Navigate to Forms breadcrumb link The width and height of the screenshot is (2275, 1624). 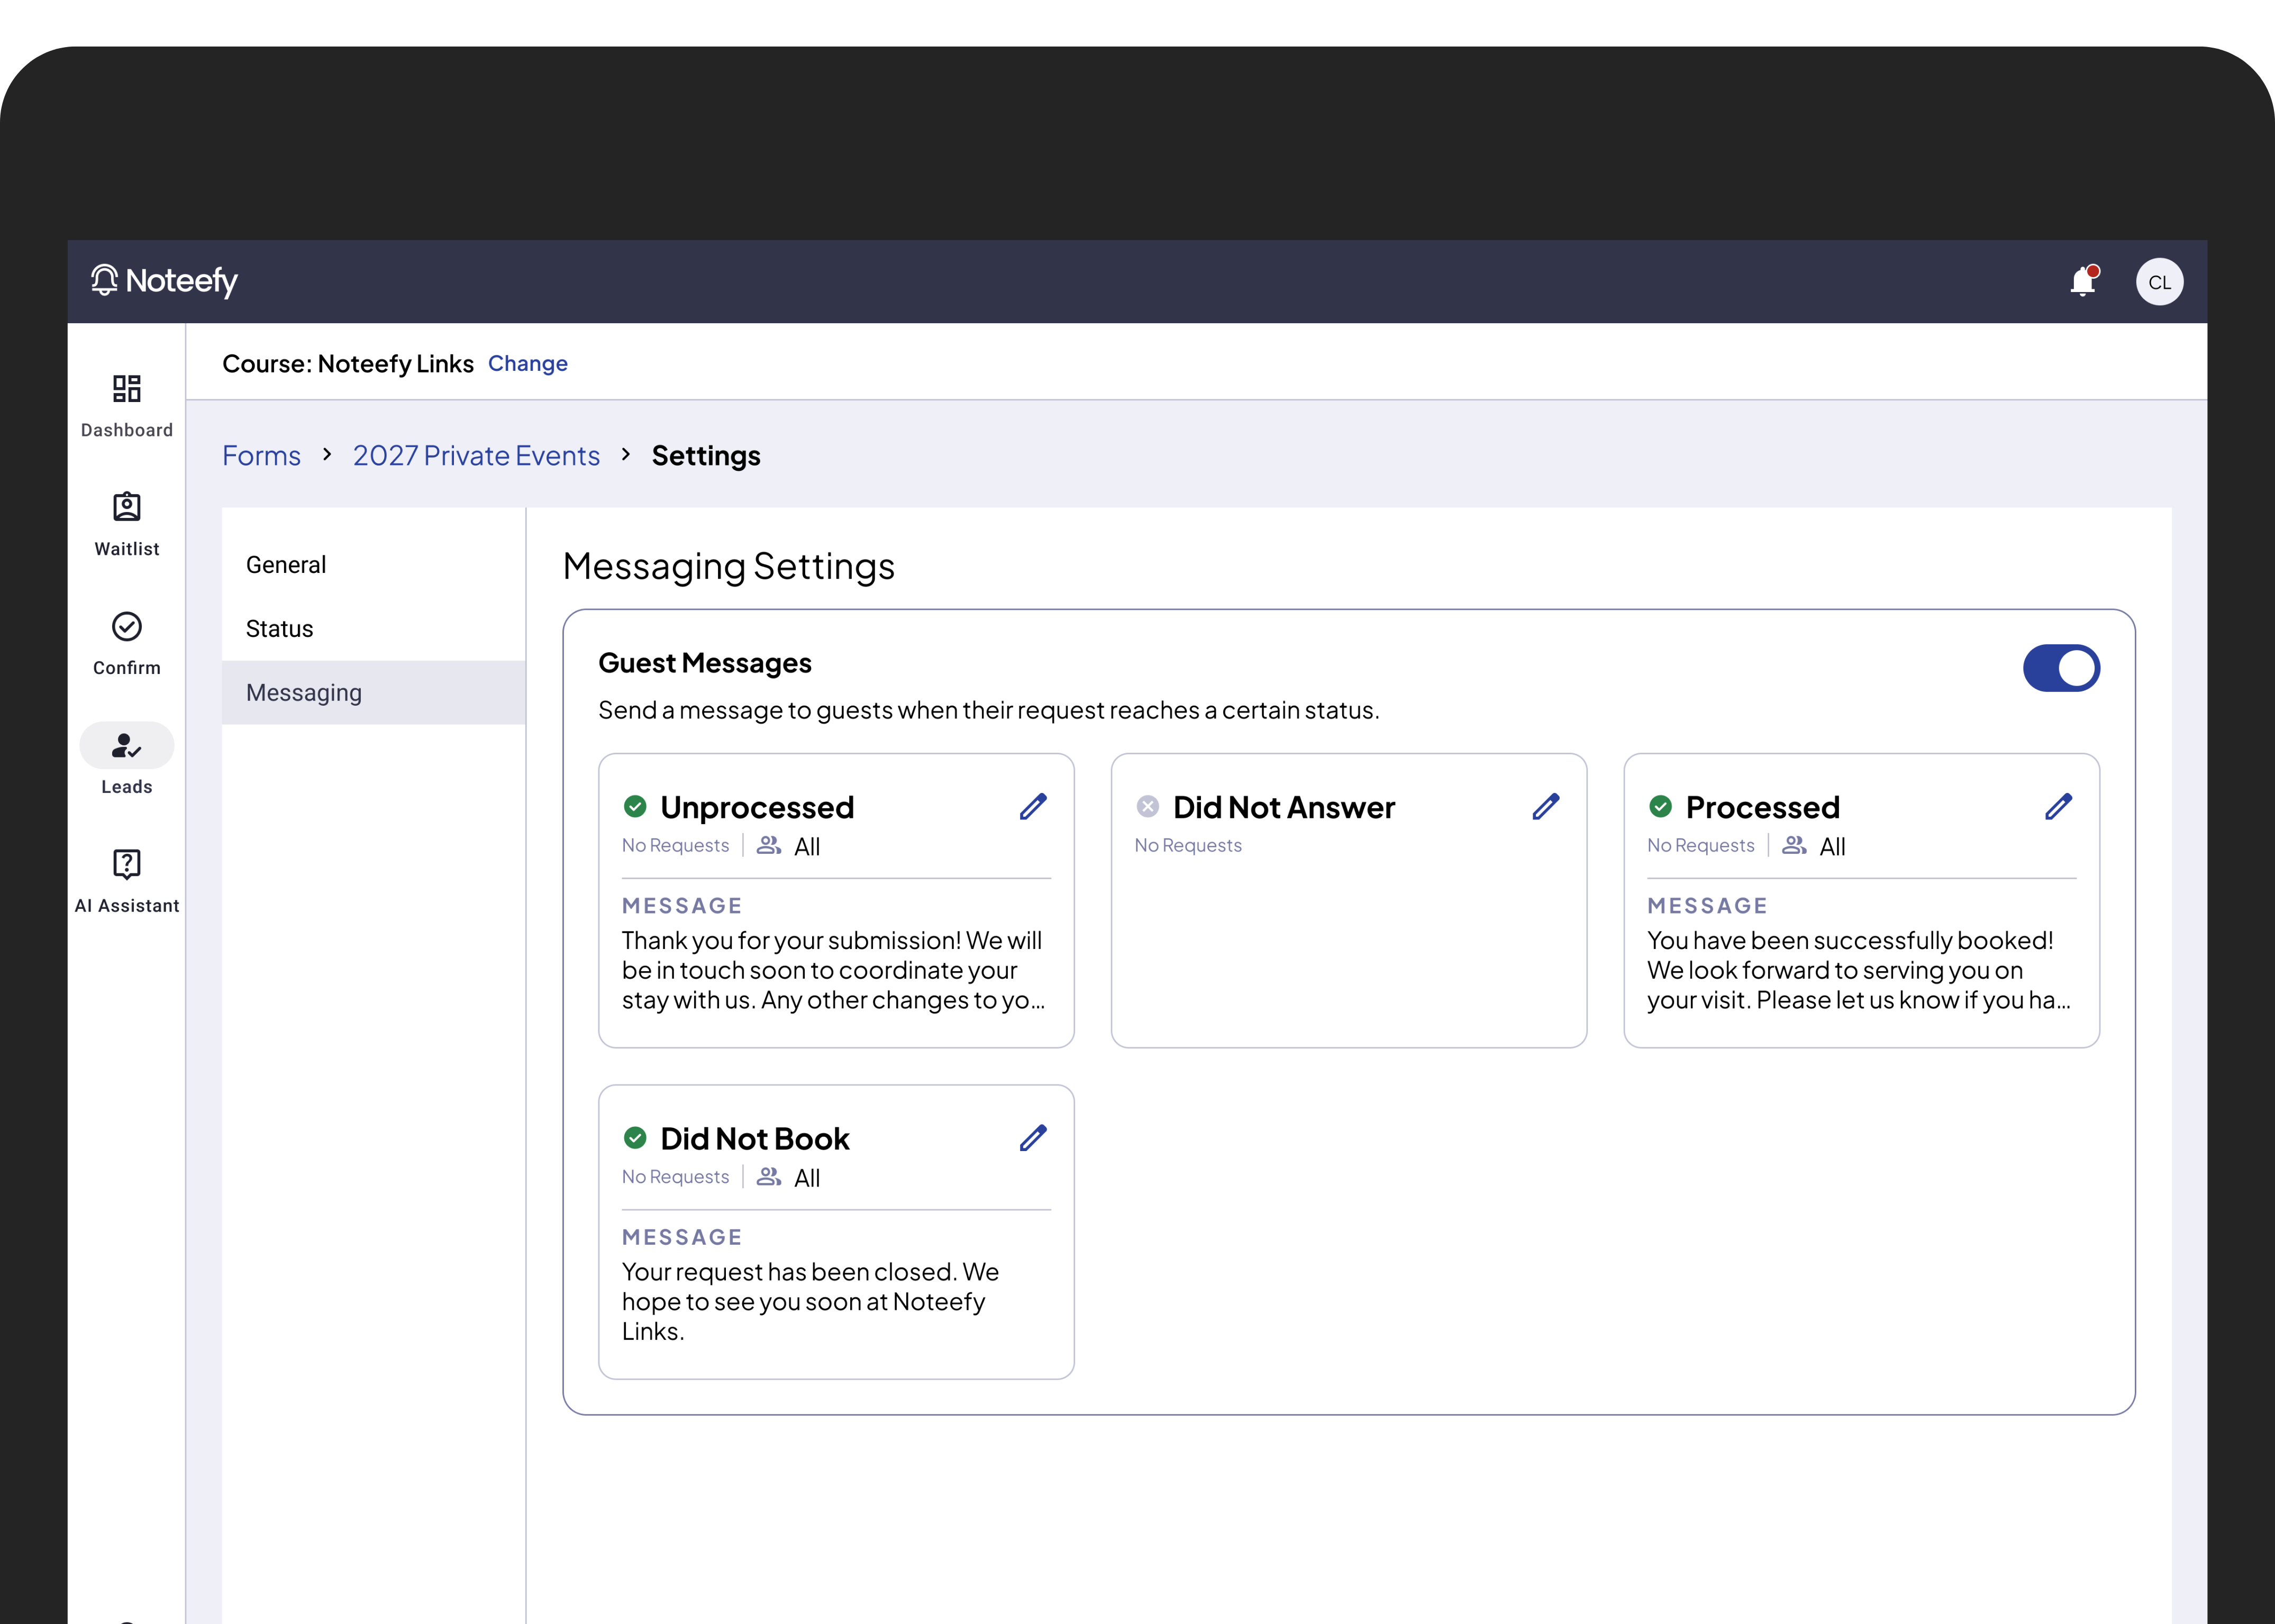(x=261, y=456)
